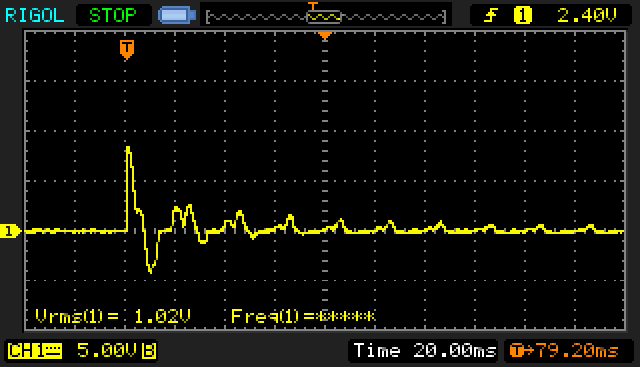The image size is (640, 367).
Task: Click the Freq(1) measurement readout
Action: pyautogui.click(x=303, y=316)
